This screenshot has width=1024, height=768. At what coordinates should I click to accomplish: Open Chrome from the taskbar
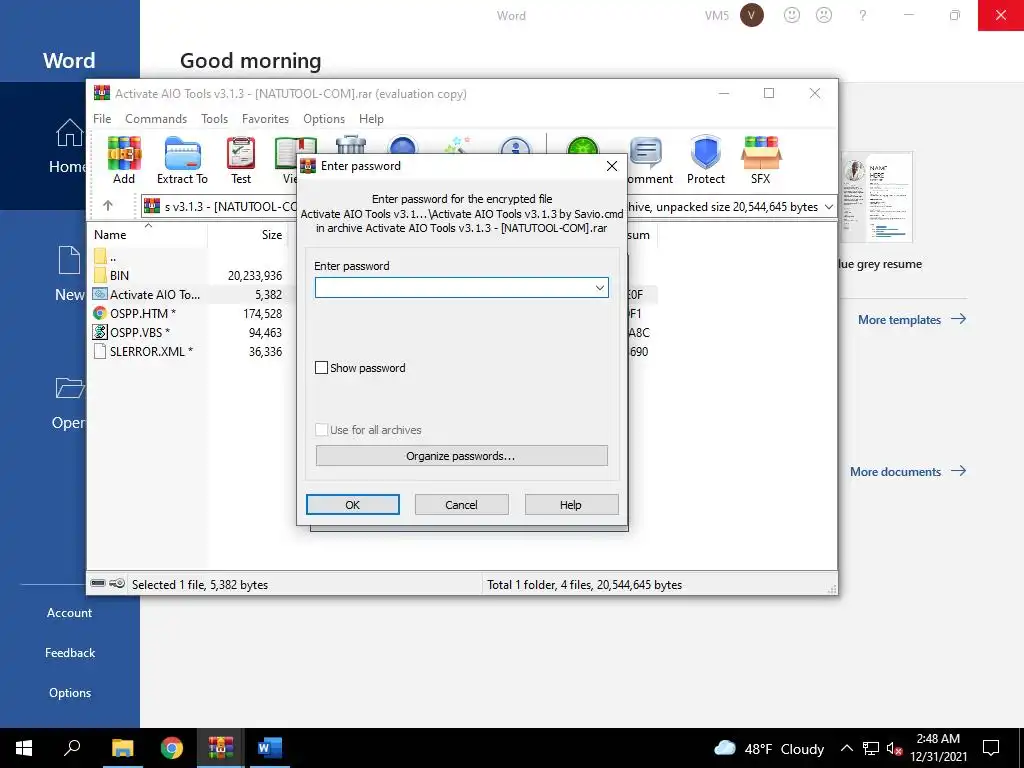coord(172,748)
